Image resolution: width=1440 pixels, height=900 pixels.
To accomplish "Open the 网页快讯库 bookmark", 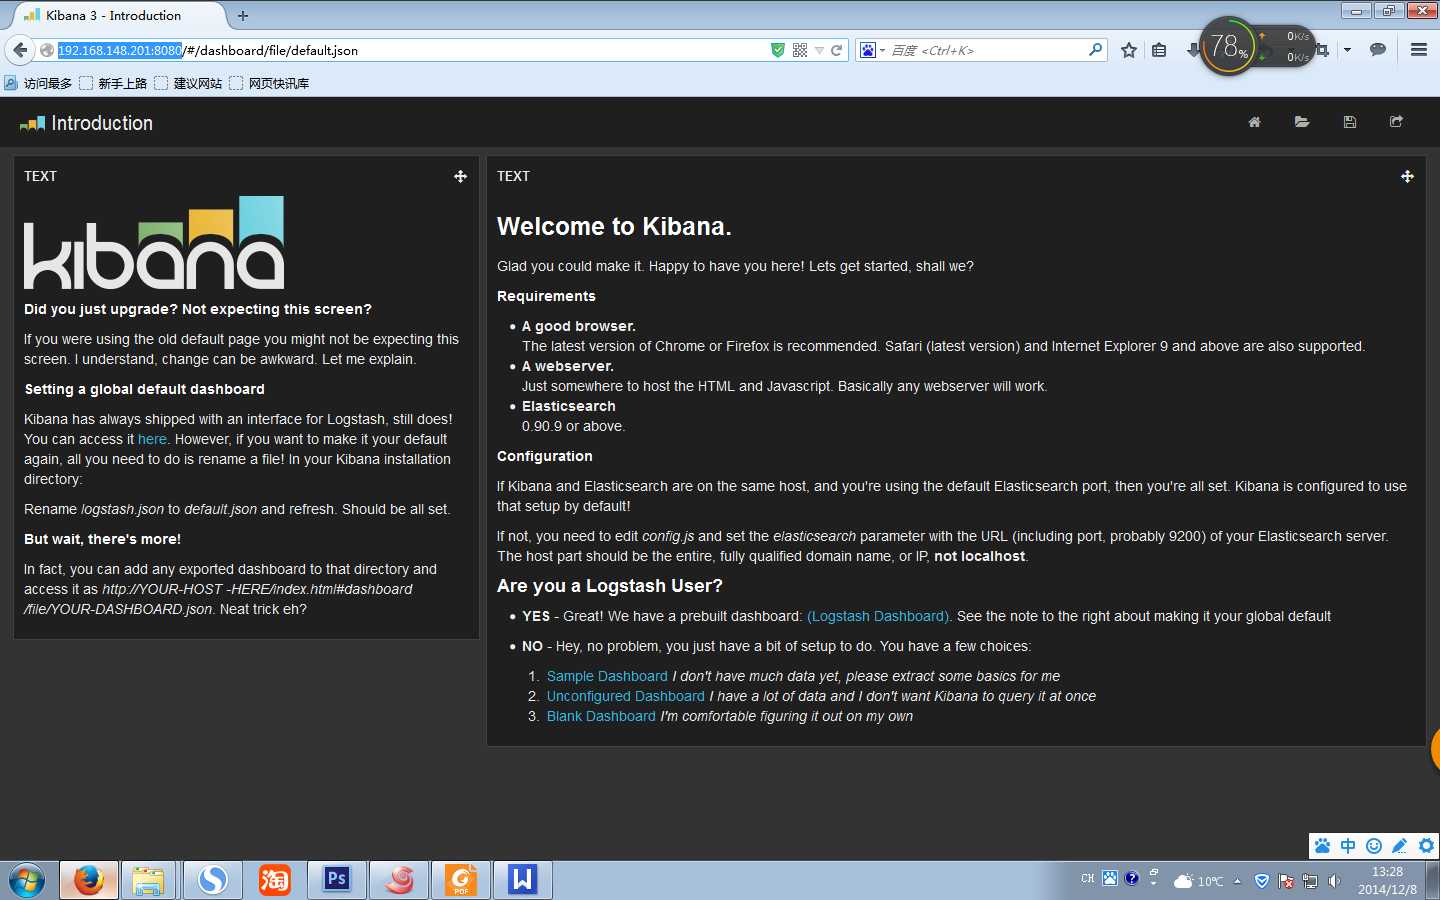I will pos(269,83).
